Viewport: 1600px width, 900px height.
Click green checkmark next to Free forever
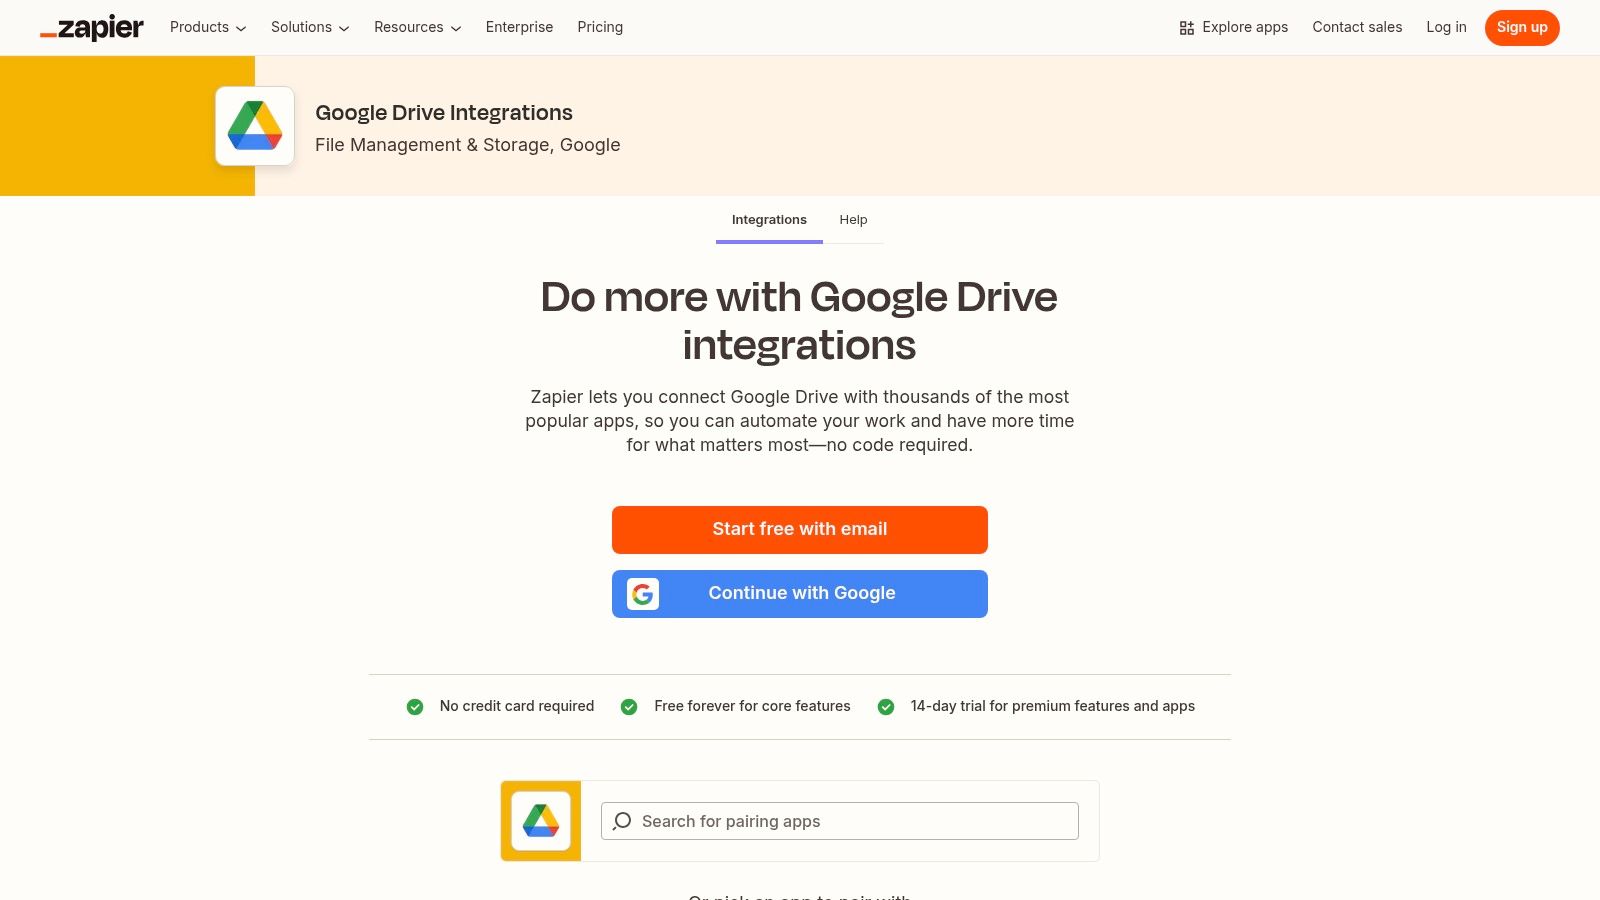[x=629, y=707]
